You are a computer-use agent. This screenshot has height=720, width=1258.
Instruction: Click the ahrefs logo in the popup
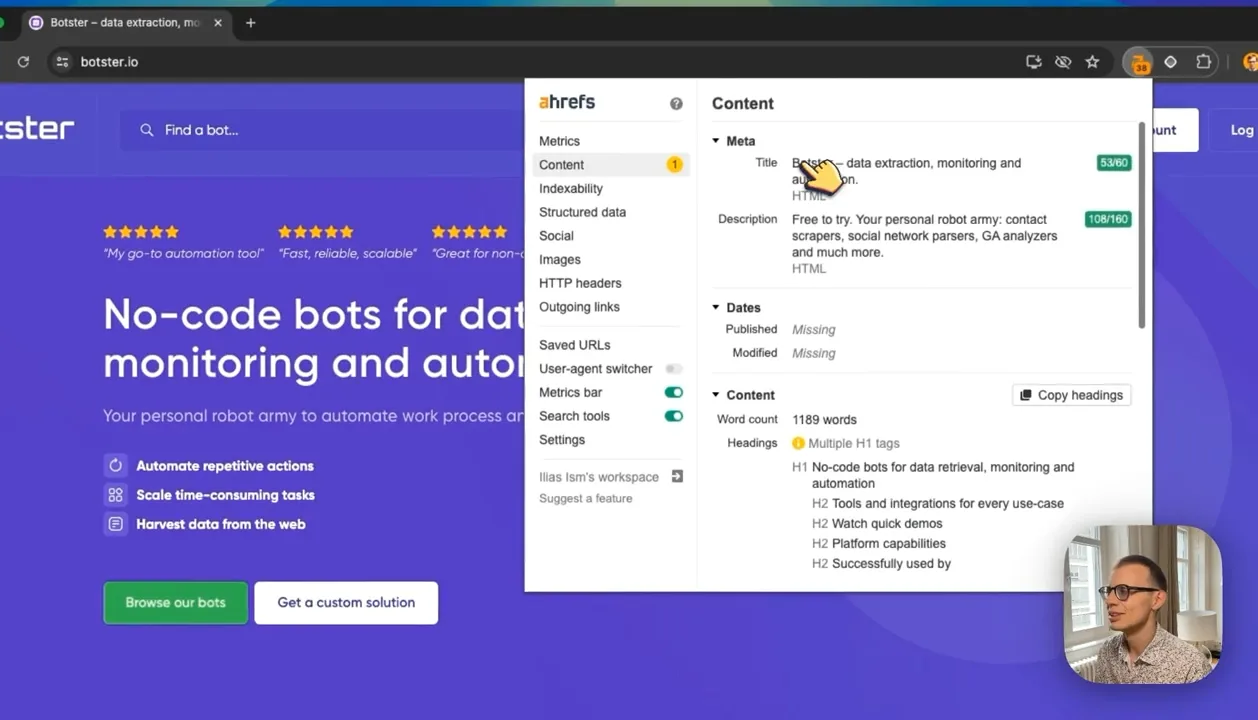567,102
